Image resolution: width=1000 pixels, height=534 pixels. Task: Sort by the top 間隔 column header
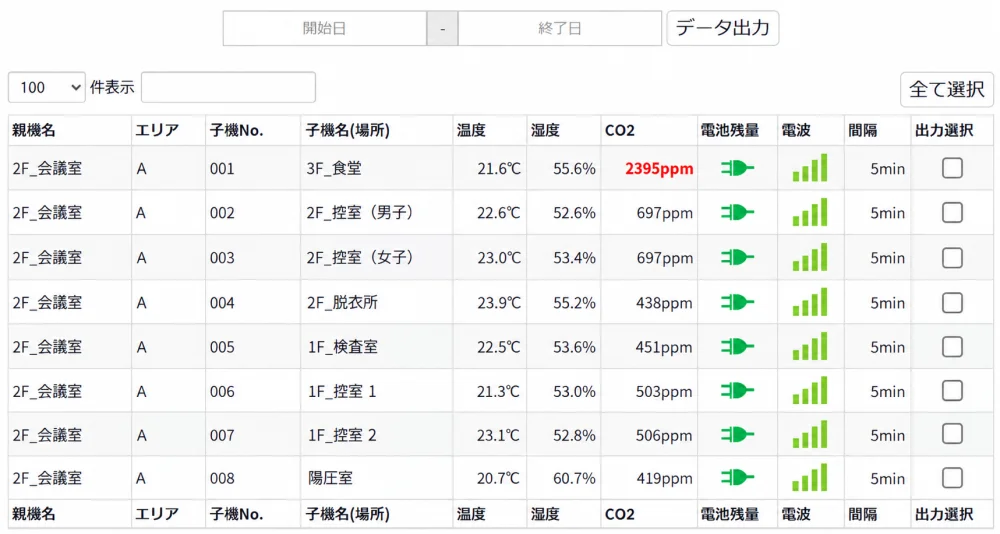[878, 130]
